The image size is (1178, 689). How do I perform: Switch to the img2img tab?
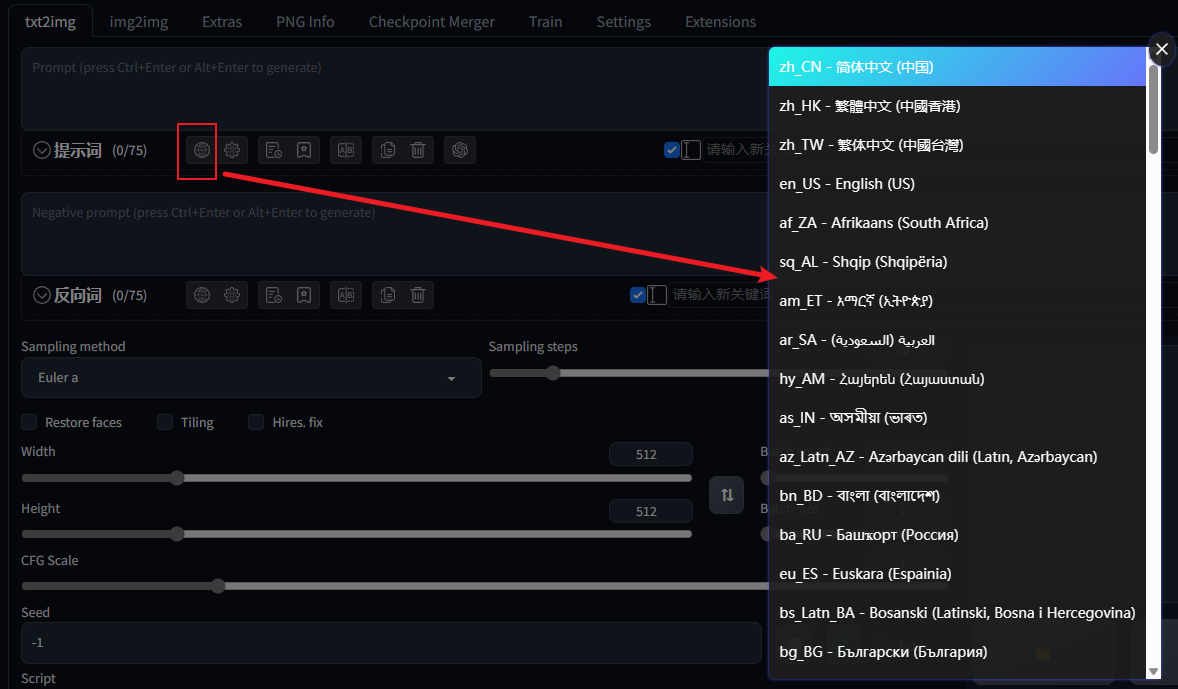point(138,21)
